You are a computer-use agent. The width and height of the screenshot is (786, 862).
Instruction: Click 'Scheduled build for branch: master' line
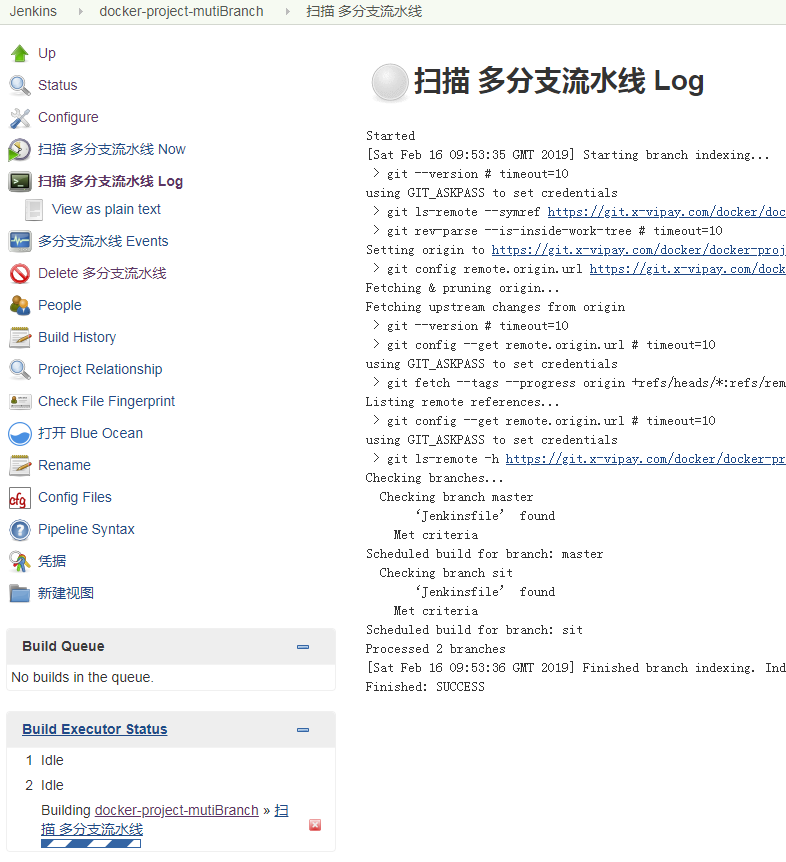[484, 554]
